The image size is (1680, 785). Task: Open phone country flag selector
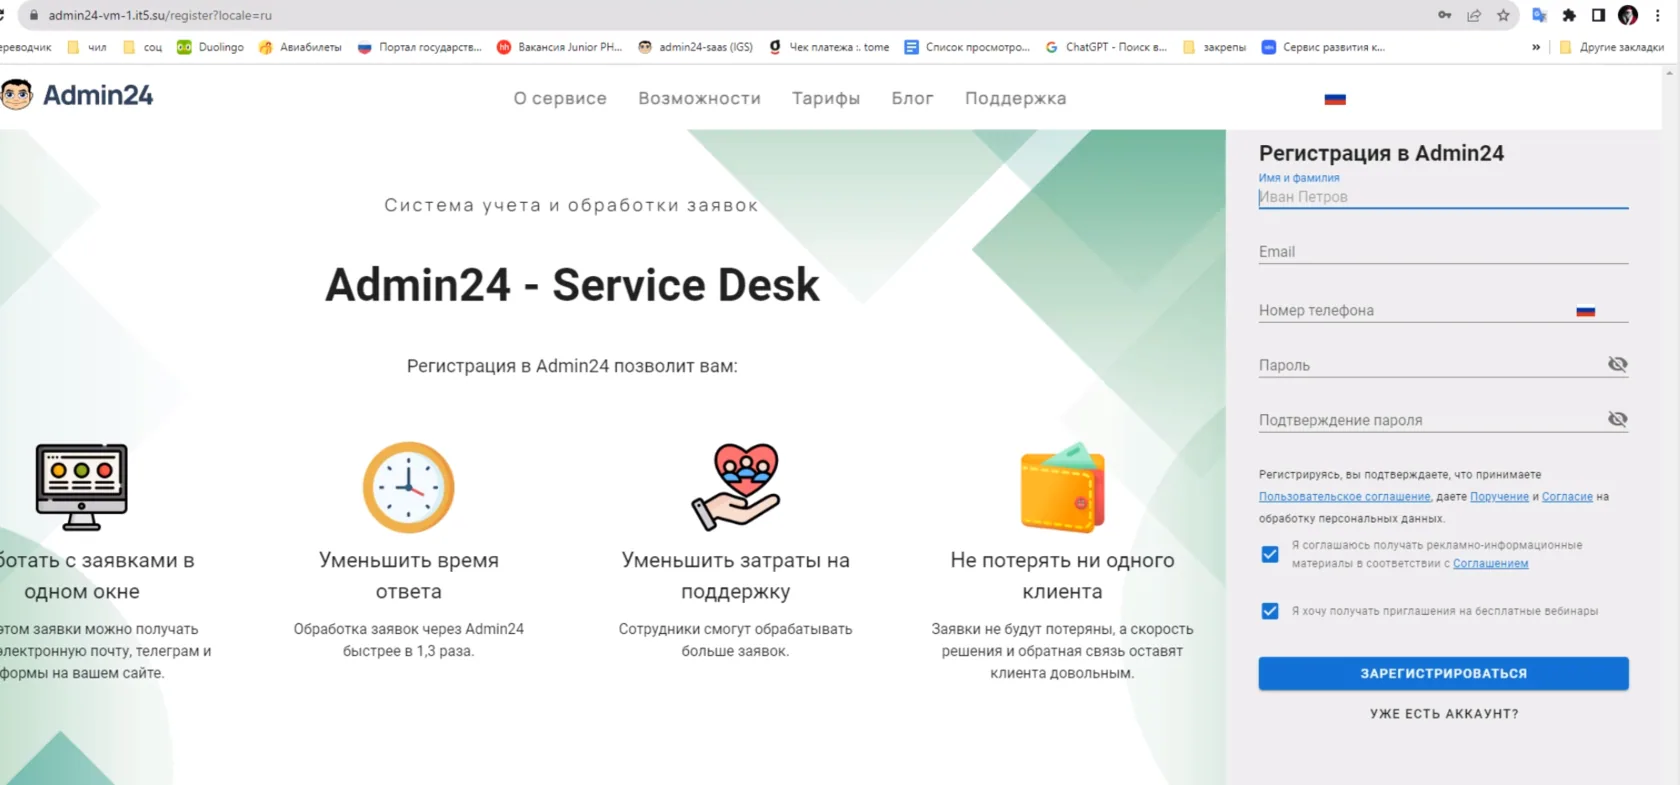1586,311
